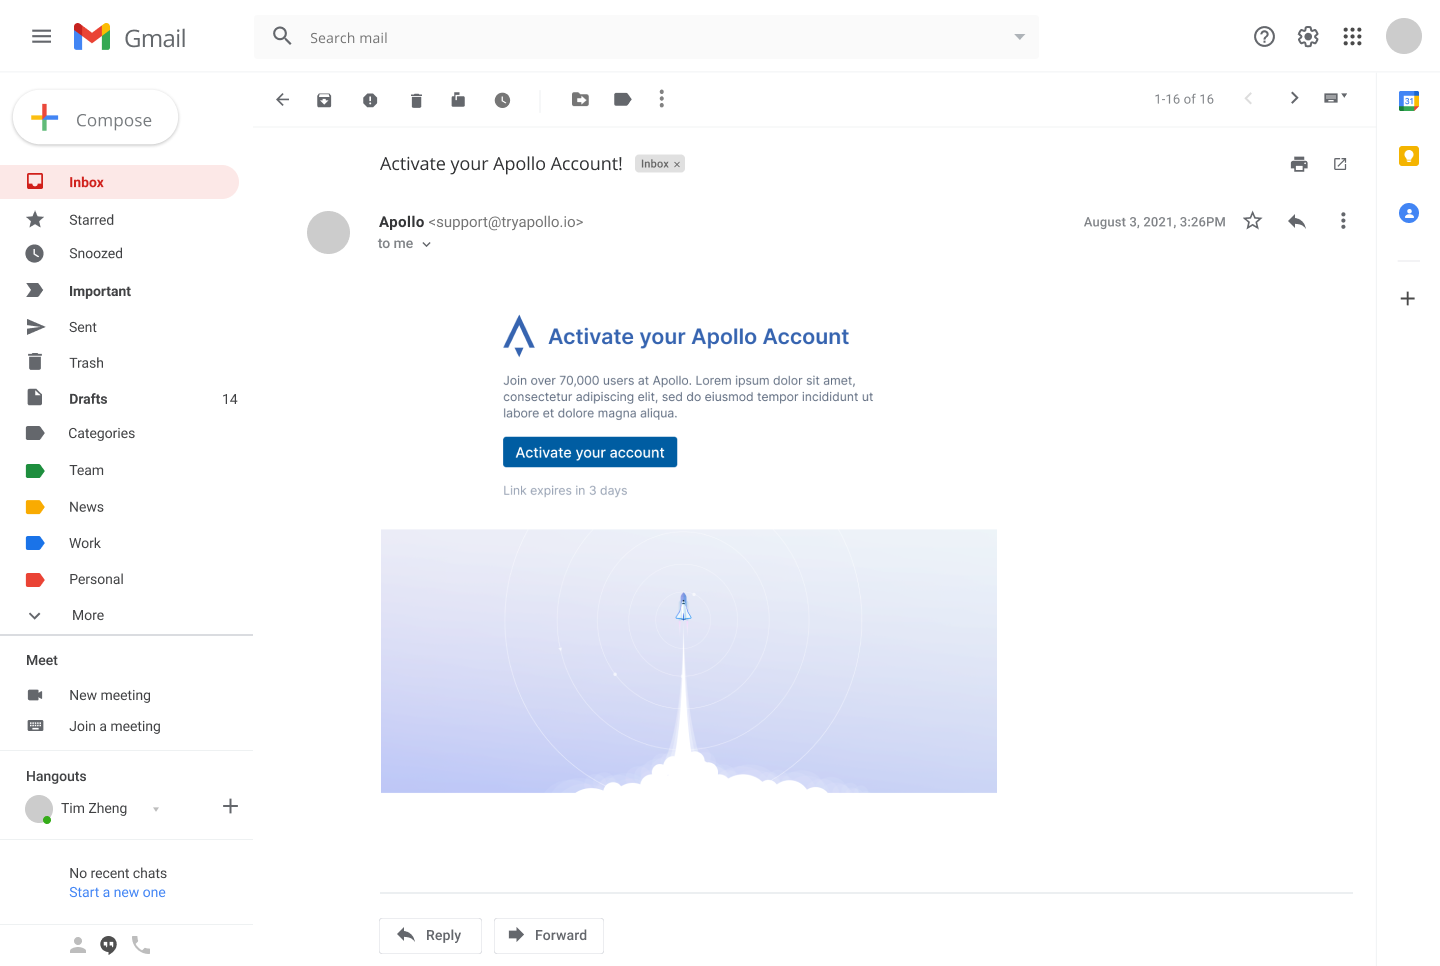Archive this email
1440x966 pixels.
[x=324, y=100]
